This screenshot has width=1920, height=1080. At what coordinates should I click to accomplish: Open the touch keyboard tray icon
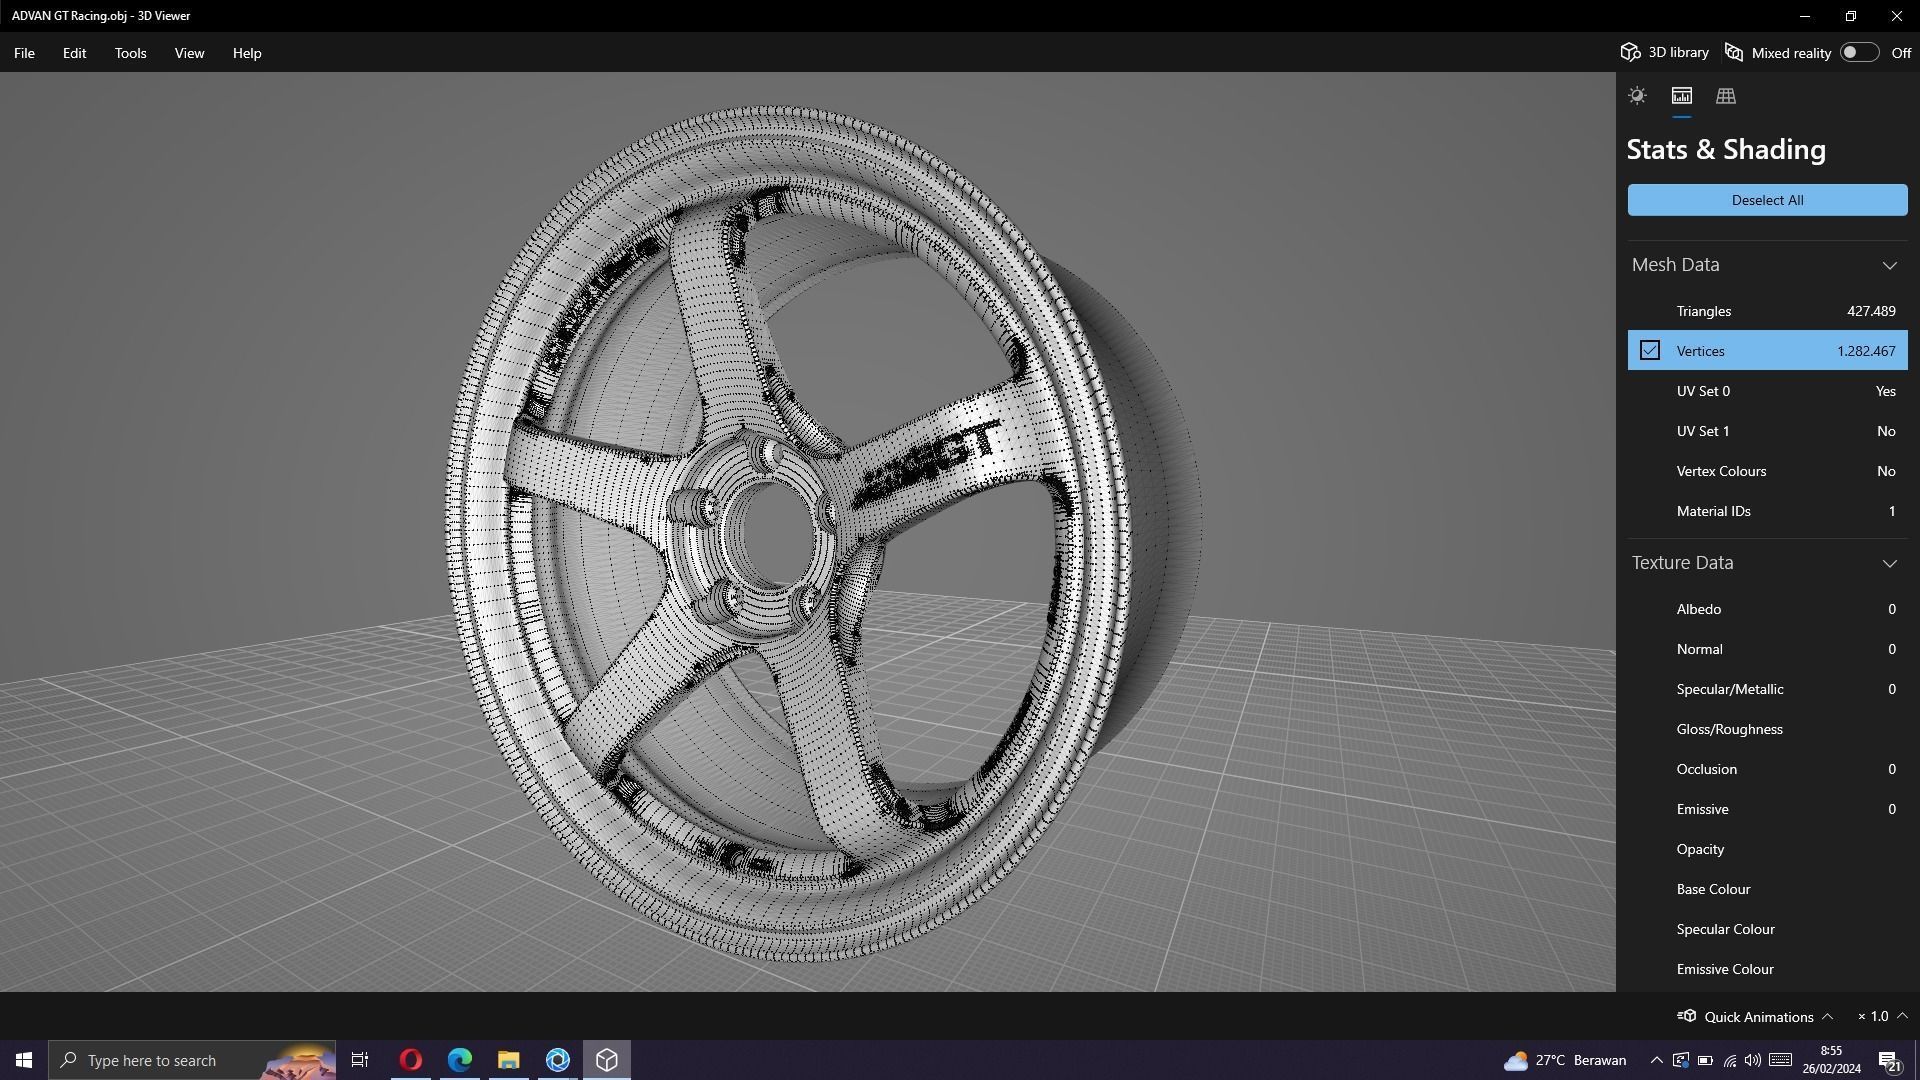(x=1780, y=1060)
